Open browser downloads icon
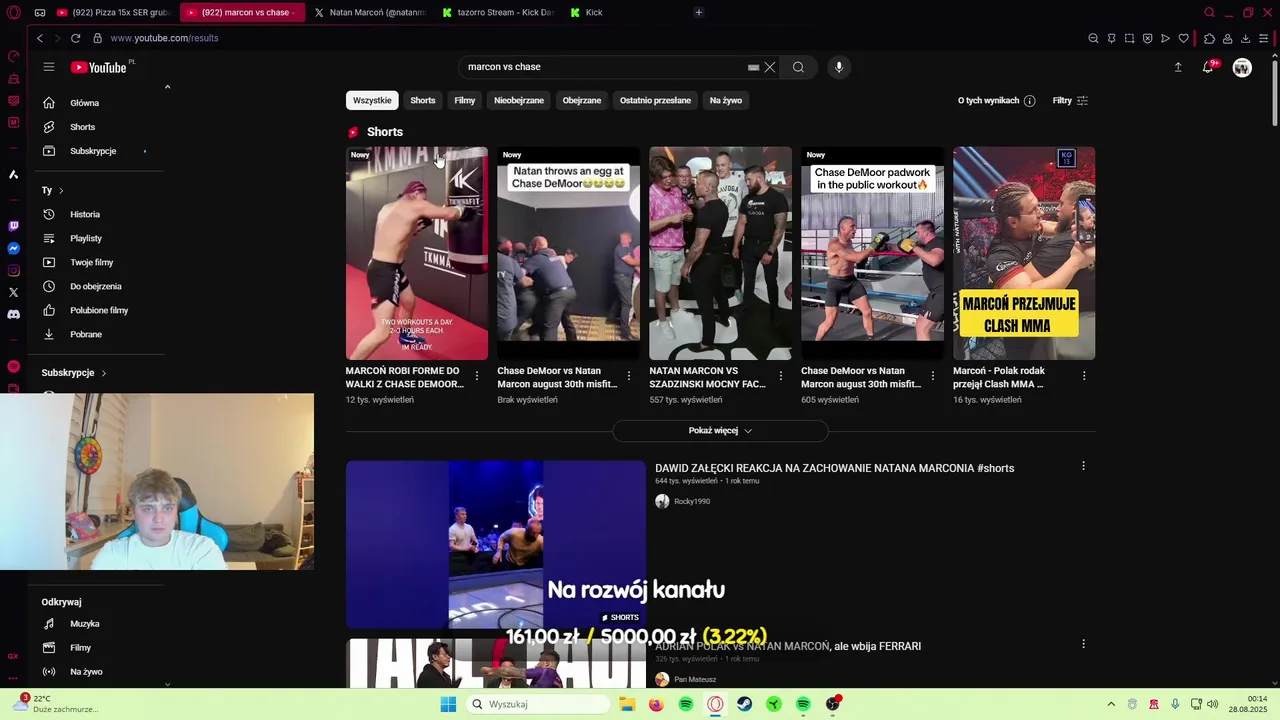 click(1245, 38)
